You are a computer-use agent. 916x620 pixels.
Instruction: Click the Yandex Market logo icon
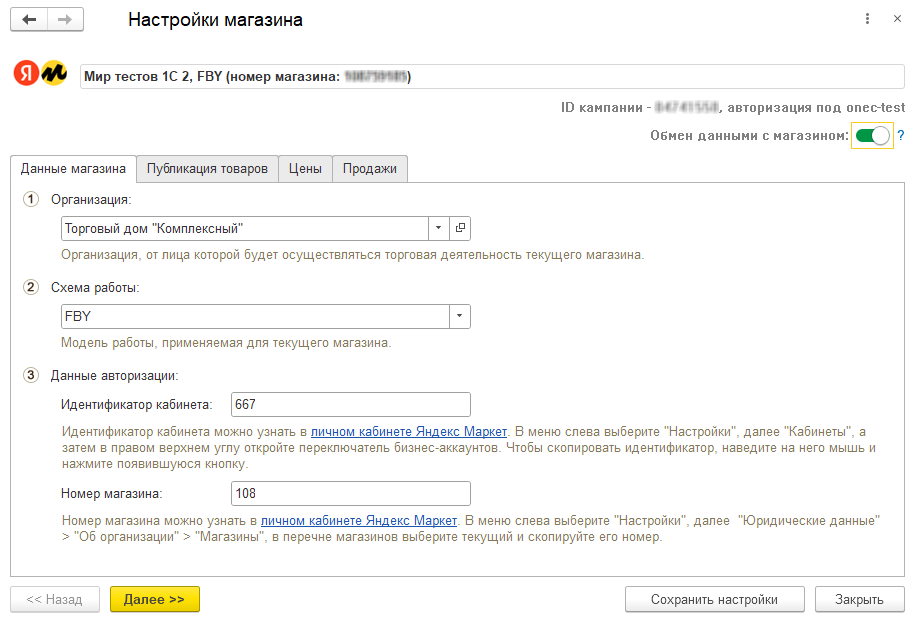click(x=40, y=75)
